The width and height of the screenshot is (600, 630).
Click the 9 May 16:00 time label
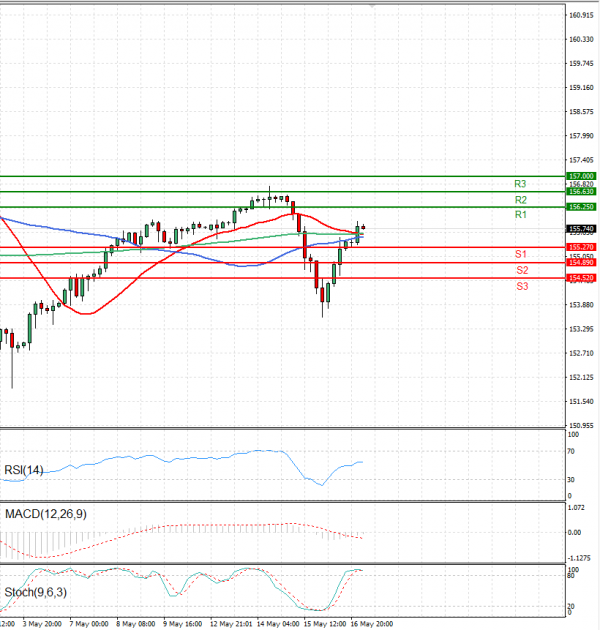pos(182,624)
